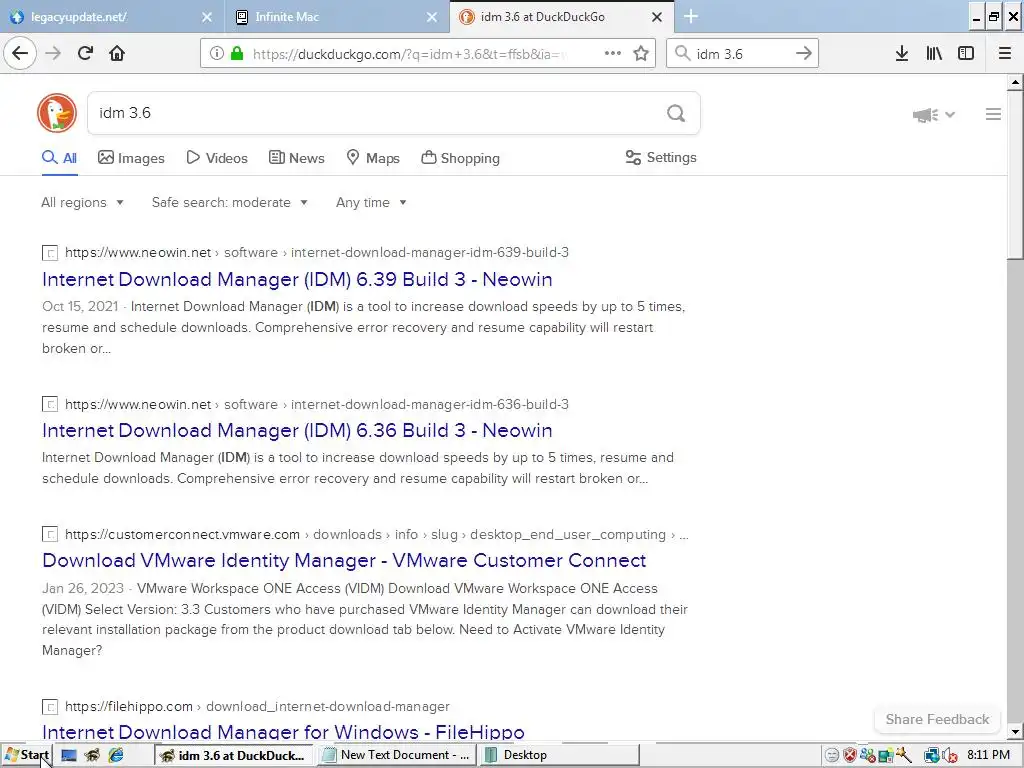
Task: Expand the Any time filter
Action: tap(371, 202)
